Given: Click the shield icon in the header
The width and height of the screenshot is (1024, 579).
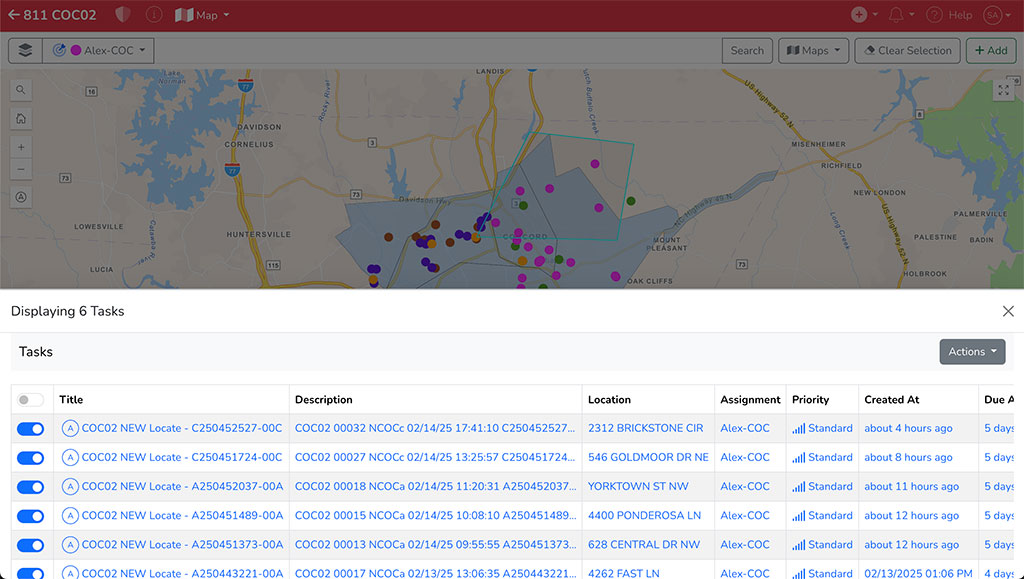Looking at the screenshot, I should tap(123, 15).
